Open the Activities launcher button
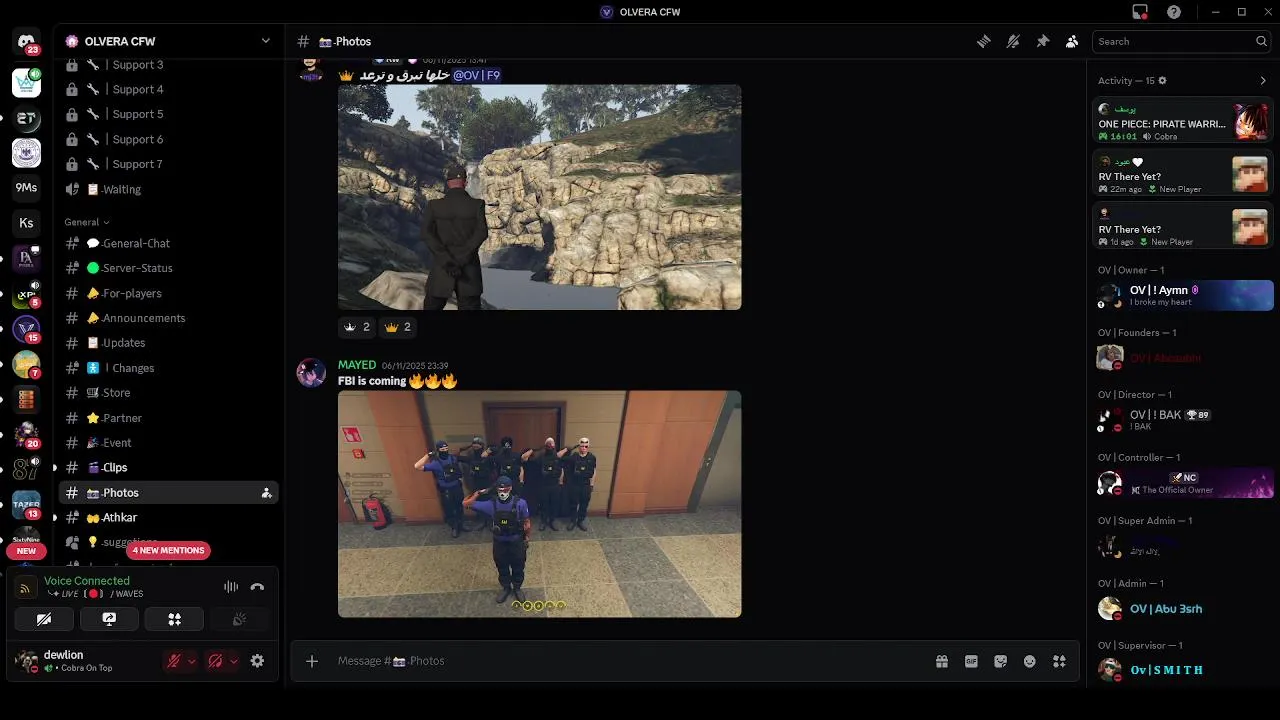The width and height of the screenshot is (1280, 720). [174, 620]
